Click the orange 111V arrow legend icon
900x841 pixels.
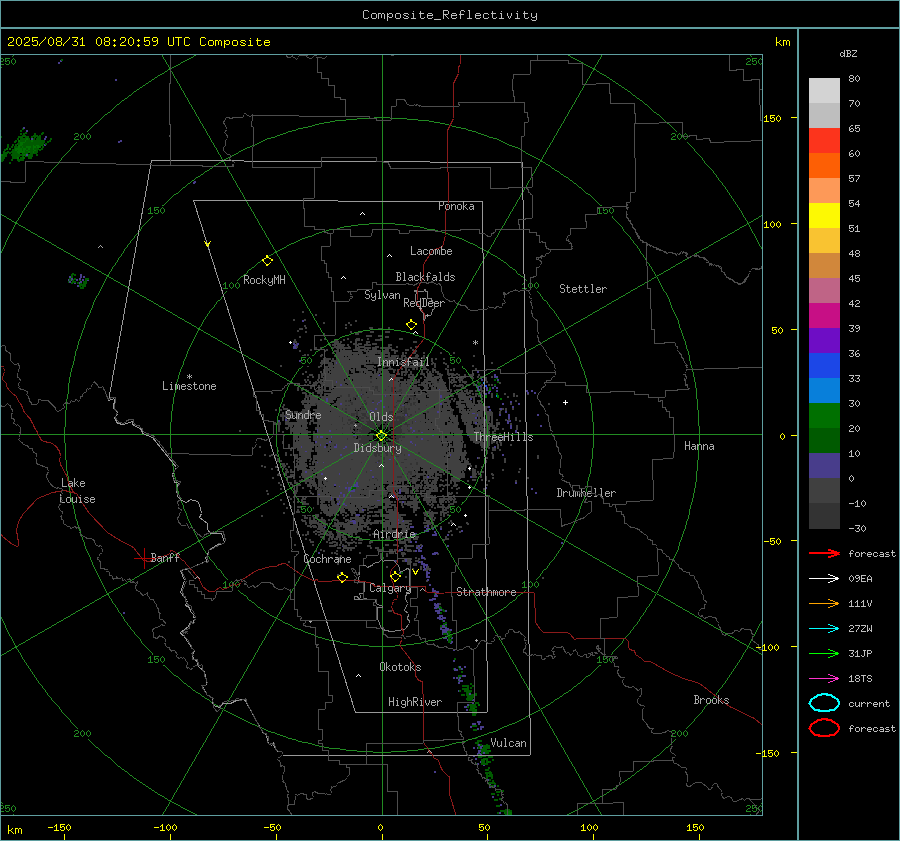pyautogui.click(x=824, y=603)
